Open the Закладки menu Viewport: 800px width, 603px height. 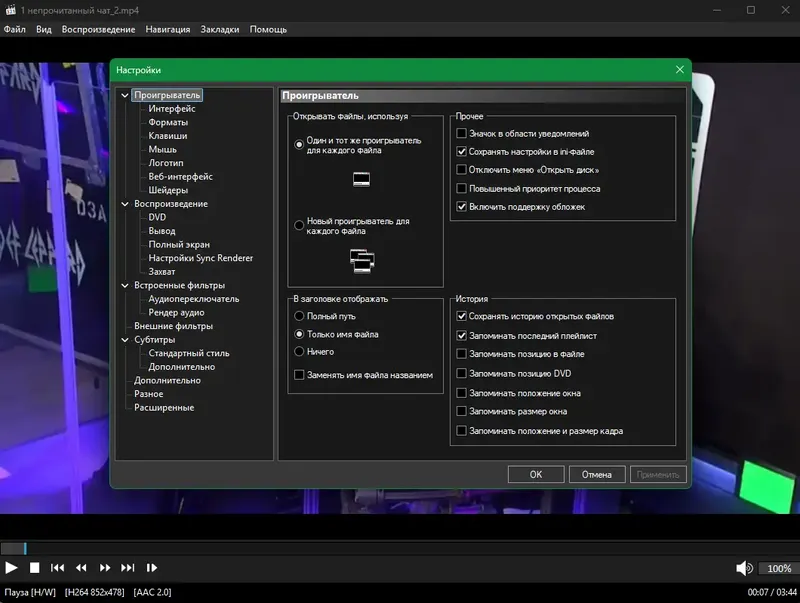[x=220, y=30]
